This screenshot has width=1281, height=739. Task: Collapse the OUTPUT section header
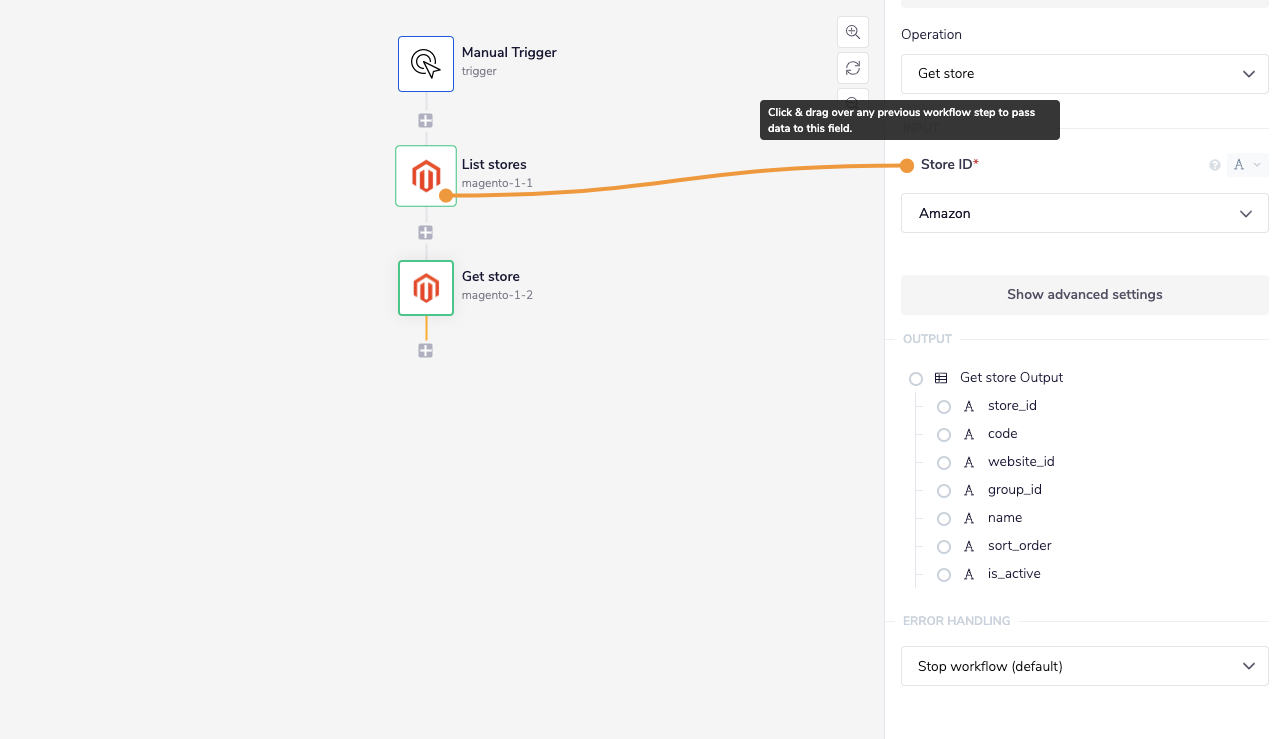(926, 338)
